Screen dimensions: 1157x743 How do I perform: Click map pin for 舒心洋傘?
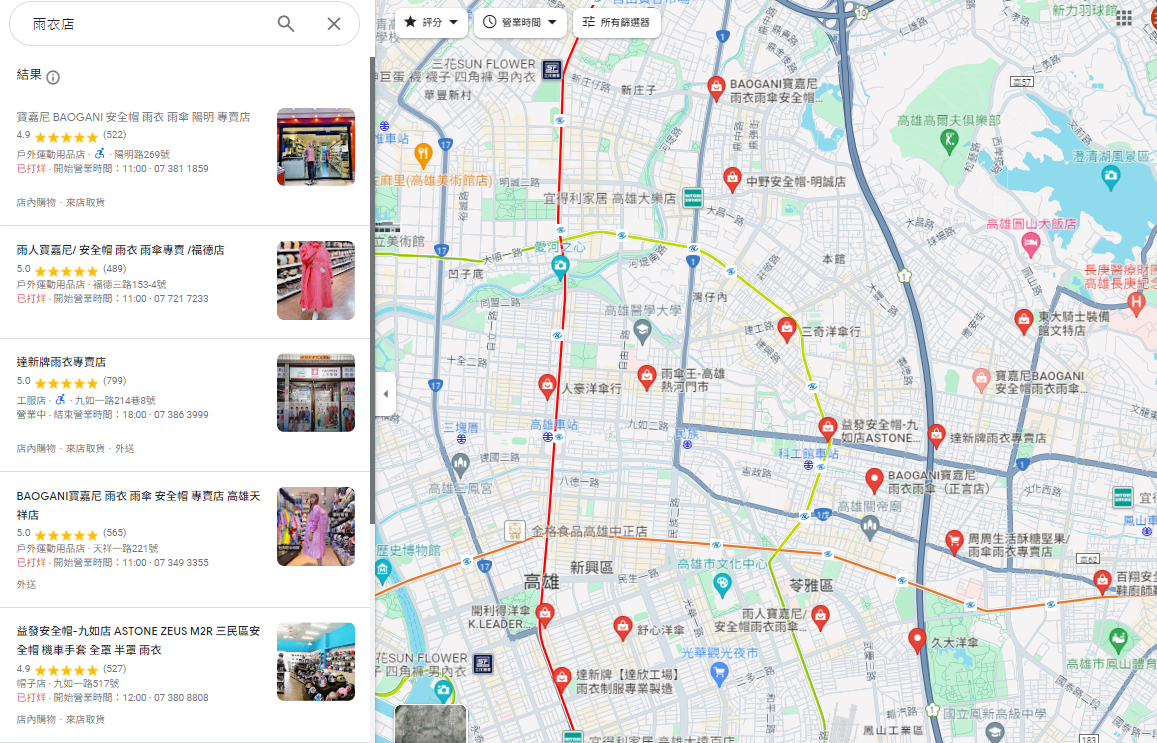(x=623, y=628)
